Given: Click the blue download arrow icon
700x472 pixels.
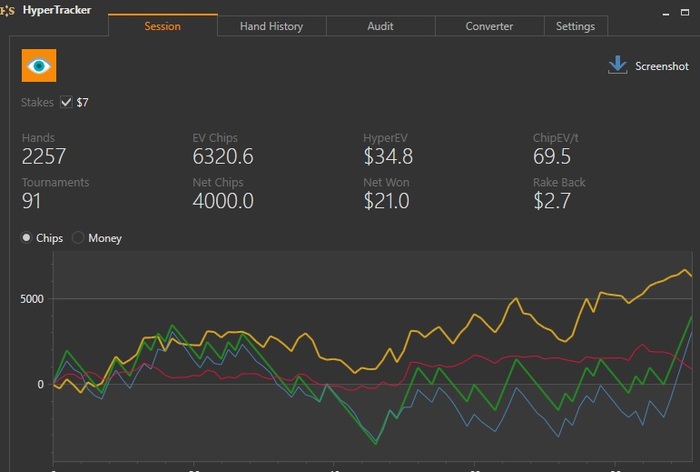Looking at the screenshot, I should 617,65.
